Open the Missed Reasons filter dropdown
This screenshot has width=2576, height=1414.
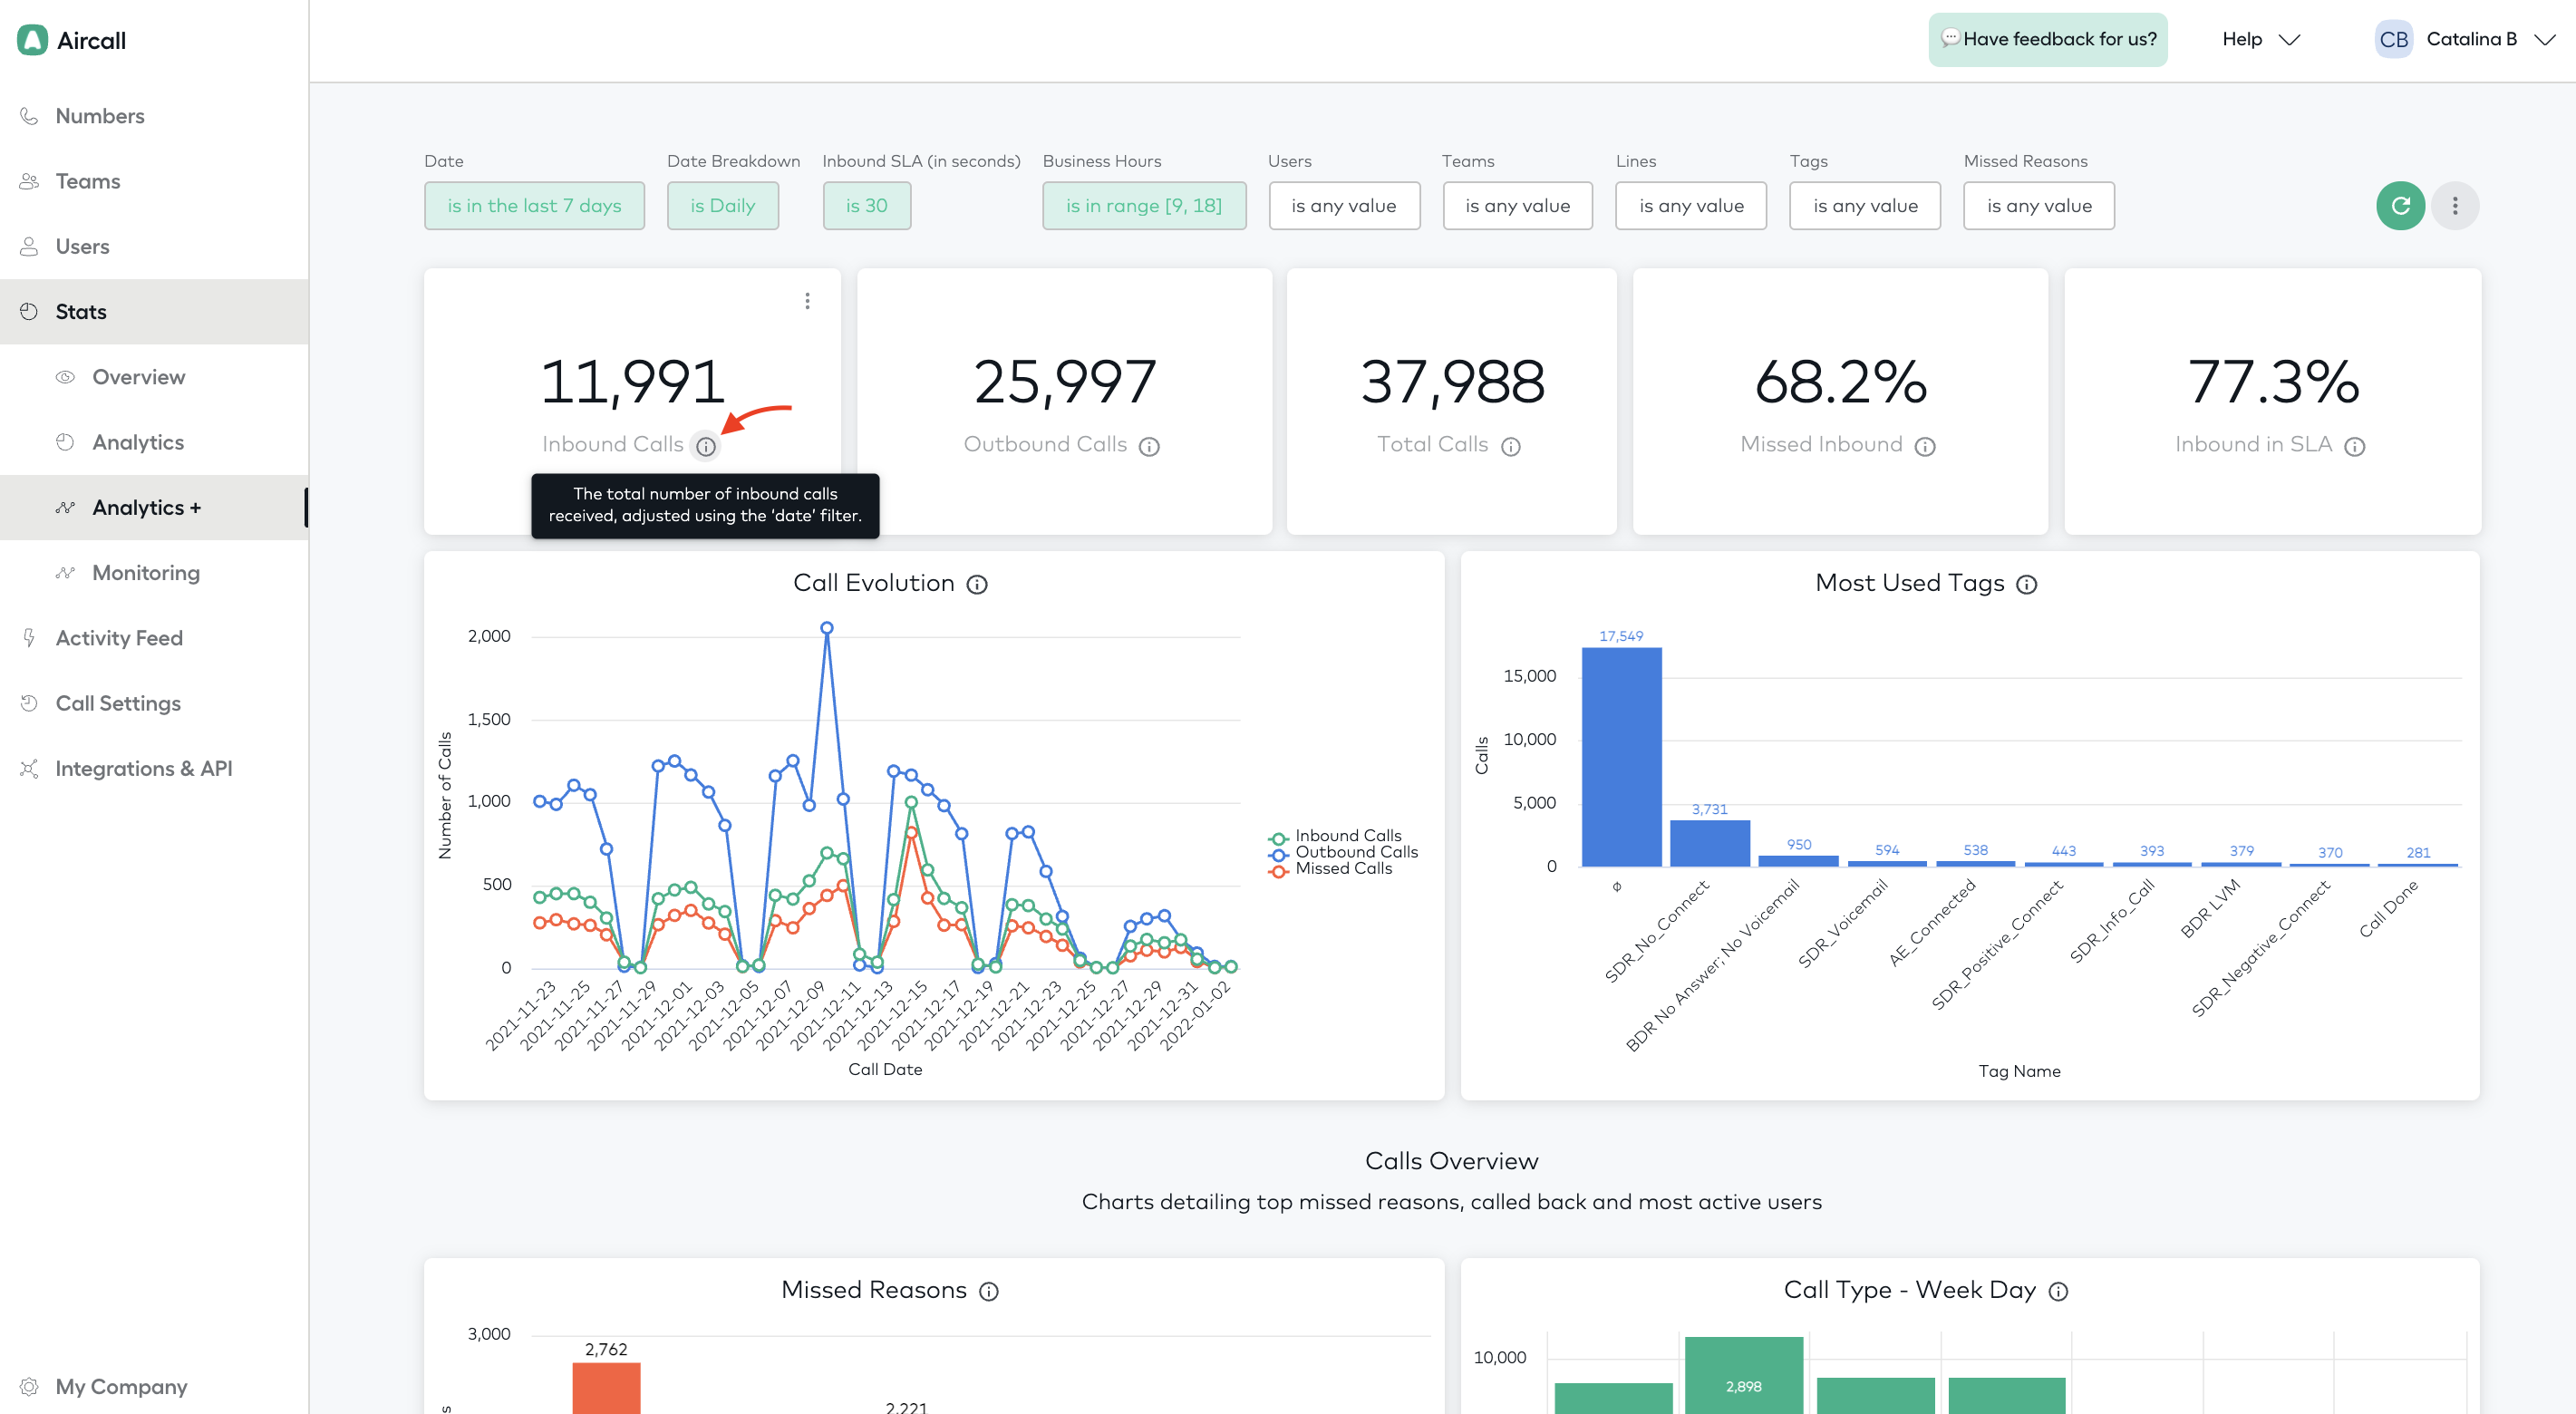[x=2039, y=206]
